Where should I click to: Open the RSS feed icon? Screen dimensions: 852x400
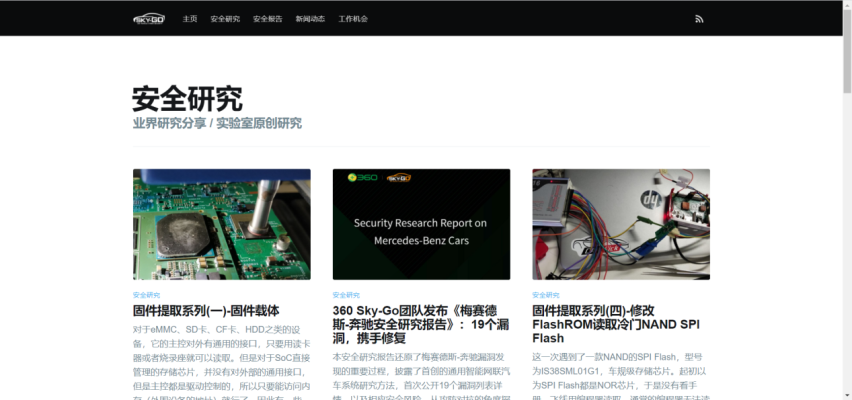coord(699,18)
